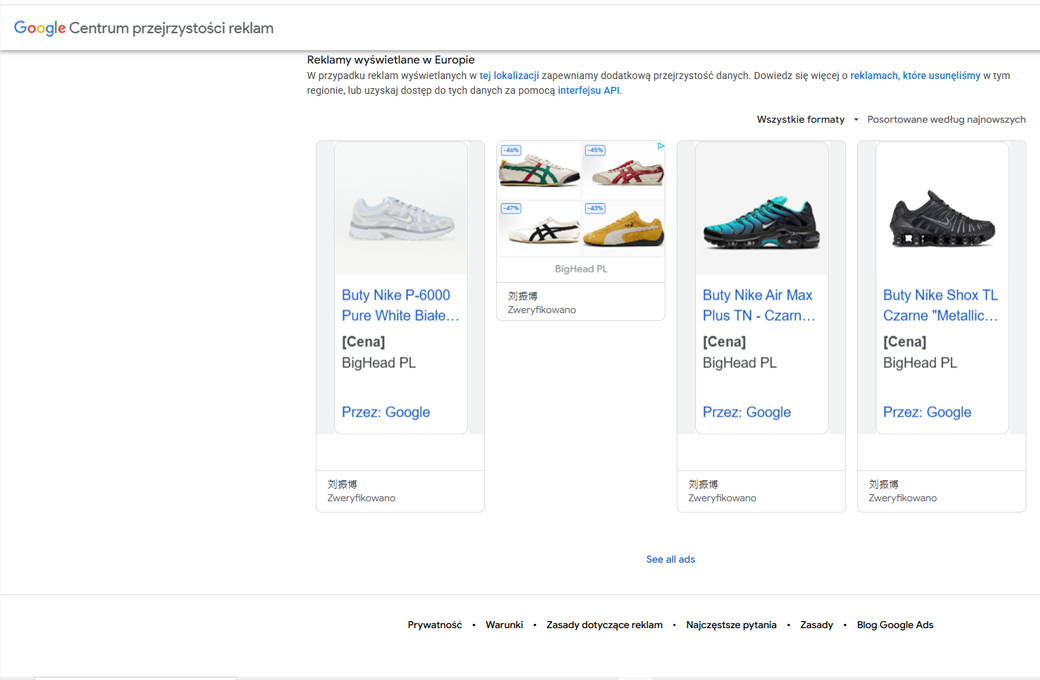This screenshot has width=1040, height=680.
Task: Follow the 'reklamach, które usunęliśmy' link
Action: (x=915, y=76)
